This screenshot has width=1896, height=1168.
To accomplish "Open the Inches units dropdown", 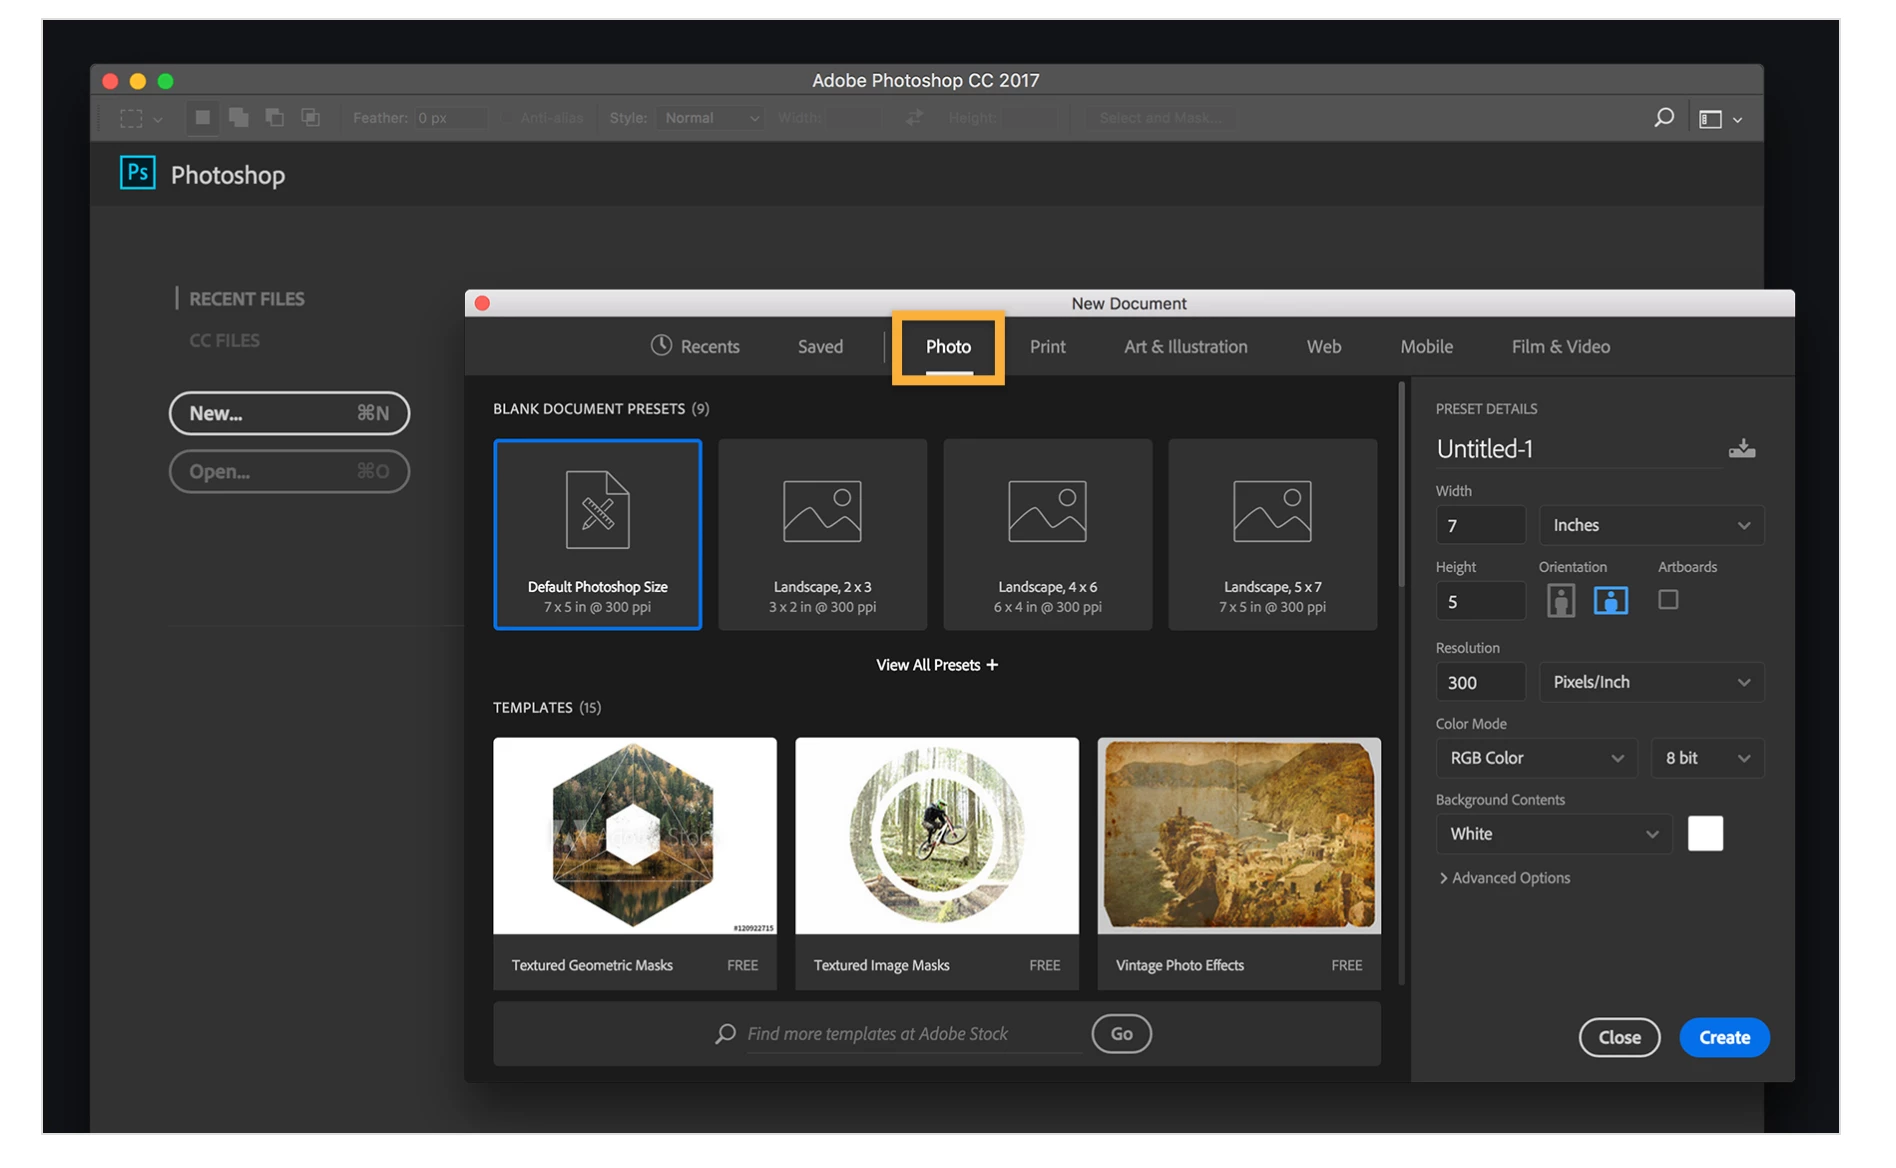I will [1651, 525].
